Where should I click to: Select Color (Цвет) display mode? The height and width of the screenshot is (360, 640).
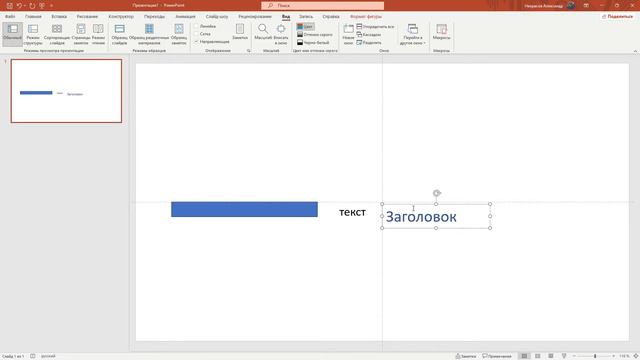[305, 27]
